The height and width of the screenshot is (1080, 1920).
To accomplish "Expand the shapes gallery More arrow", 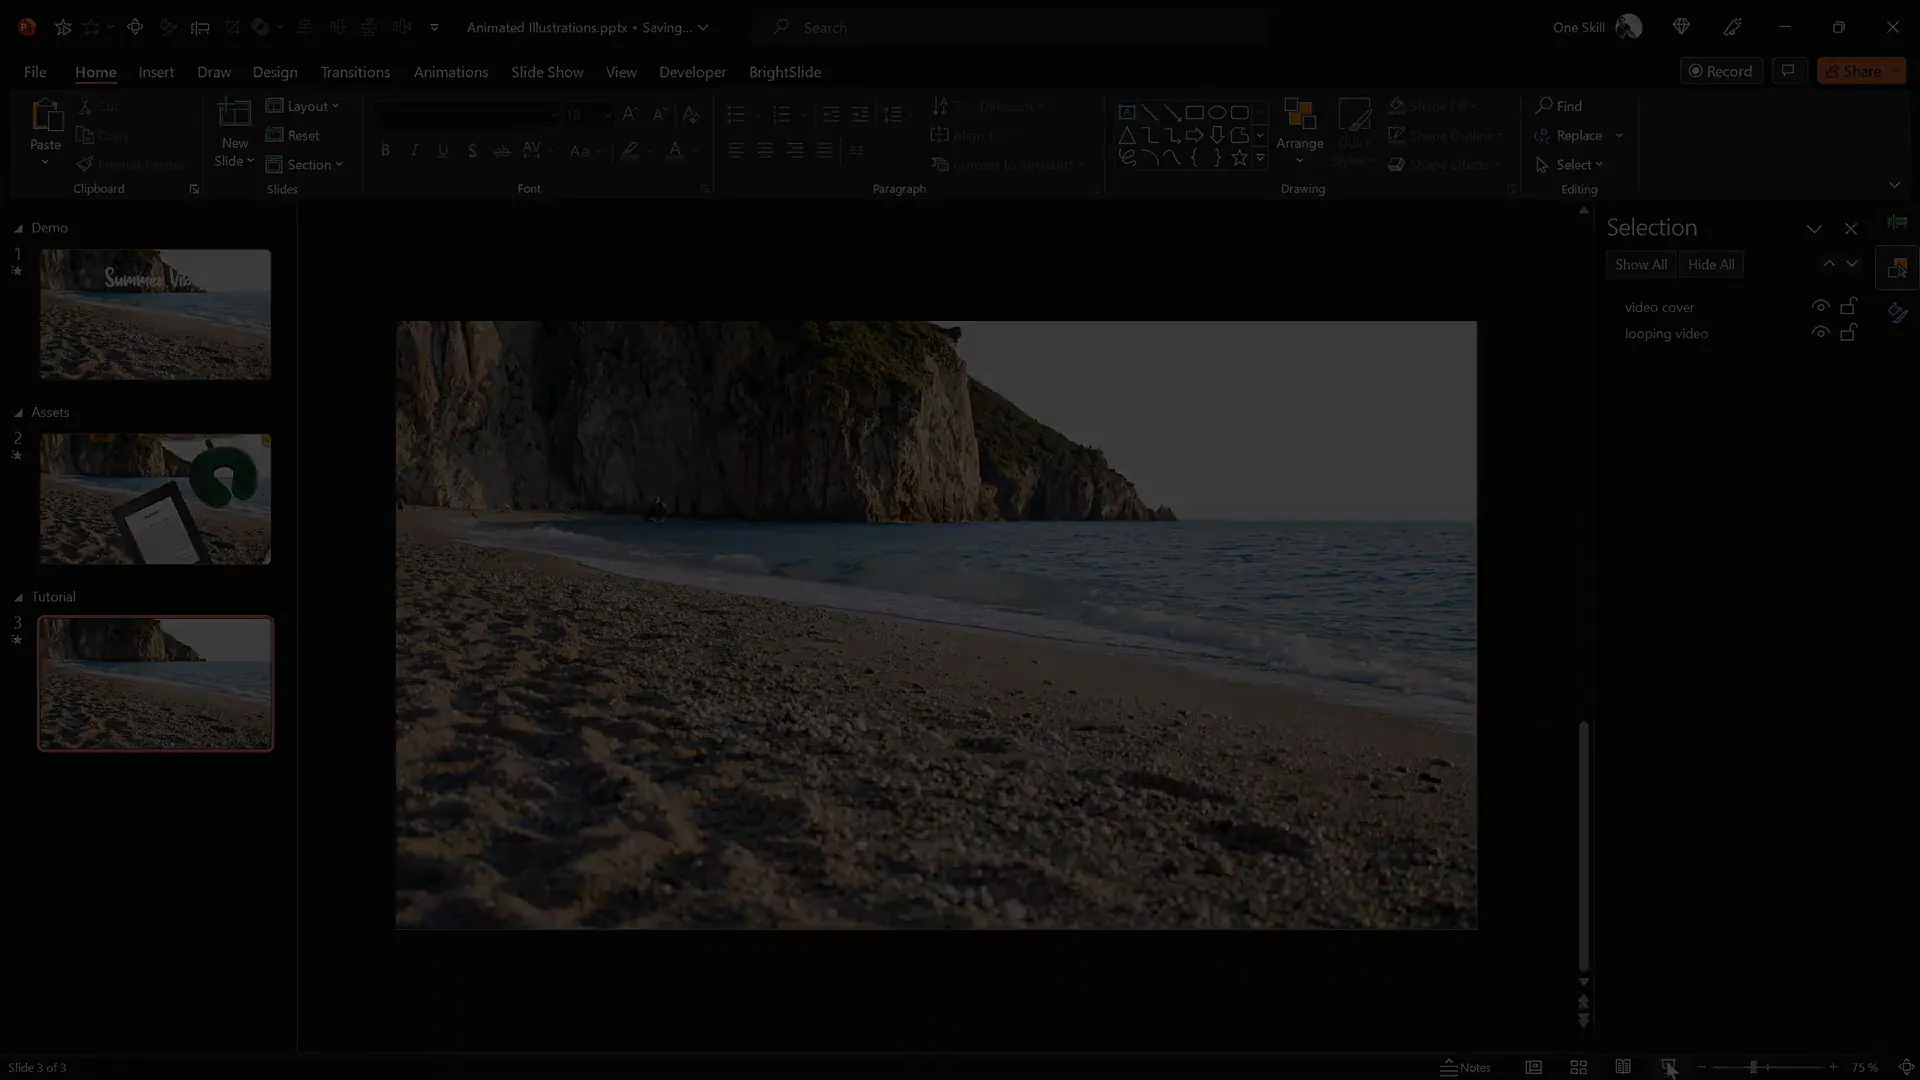I will (x=1260, y=158).
